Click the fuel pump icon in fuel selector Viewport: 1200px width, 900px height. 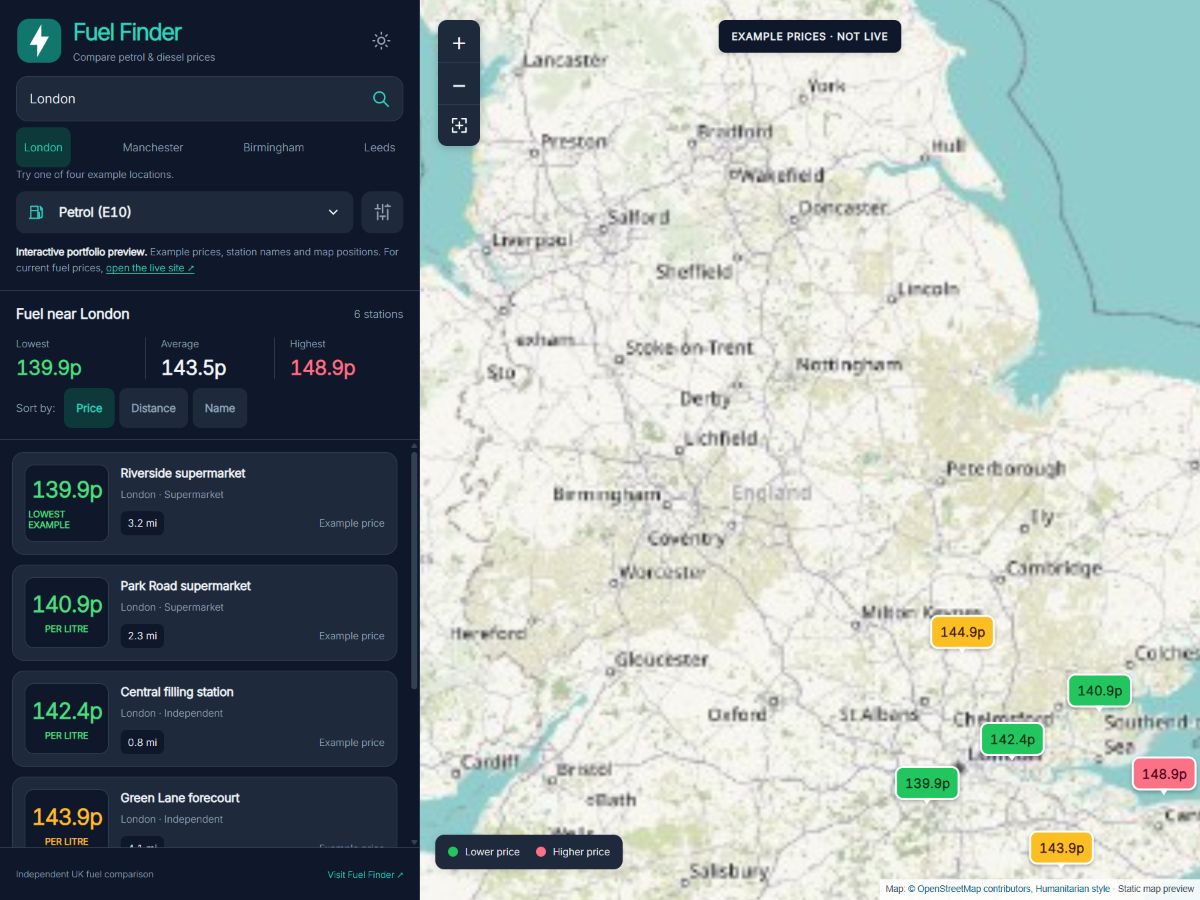pyautogui.click(x=37, y=212)
